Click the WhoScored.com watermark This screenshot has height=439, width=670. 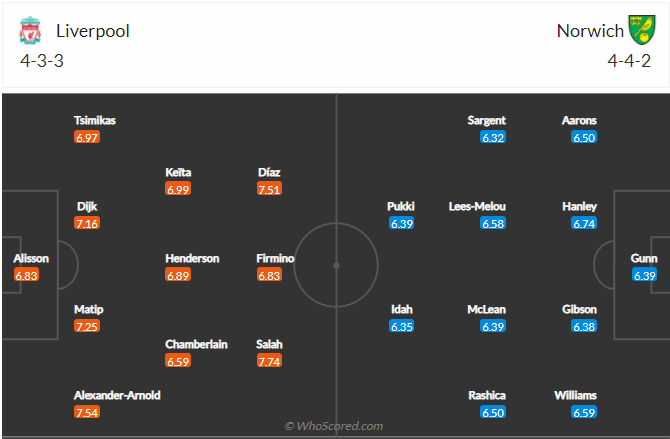pos(334,426)
